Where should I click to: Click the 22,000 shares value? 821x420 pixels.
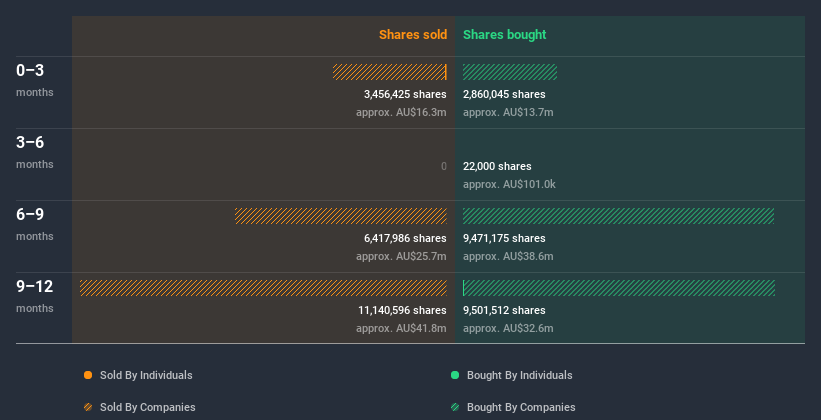tap(497, 167)
